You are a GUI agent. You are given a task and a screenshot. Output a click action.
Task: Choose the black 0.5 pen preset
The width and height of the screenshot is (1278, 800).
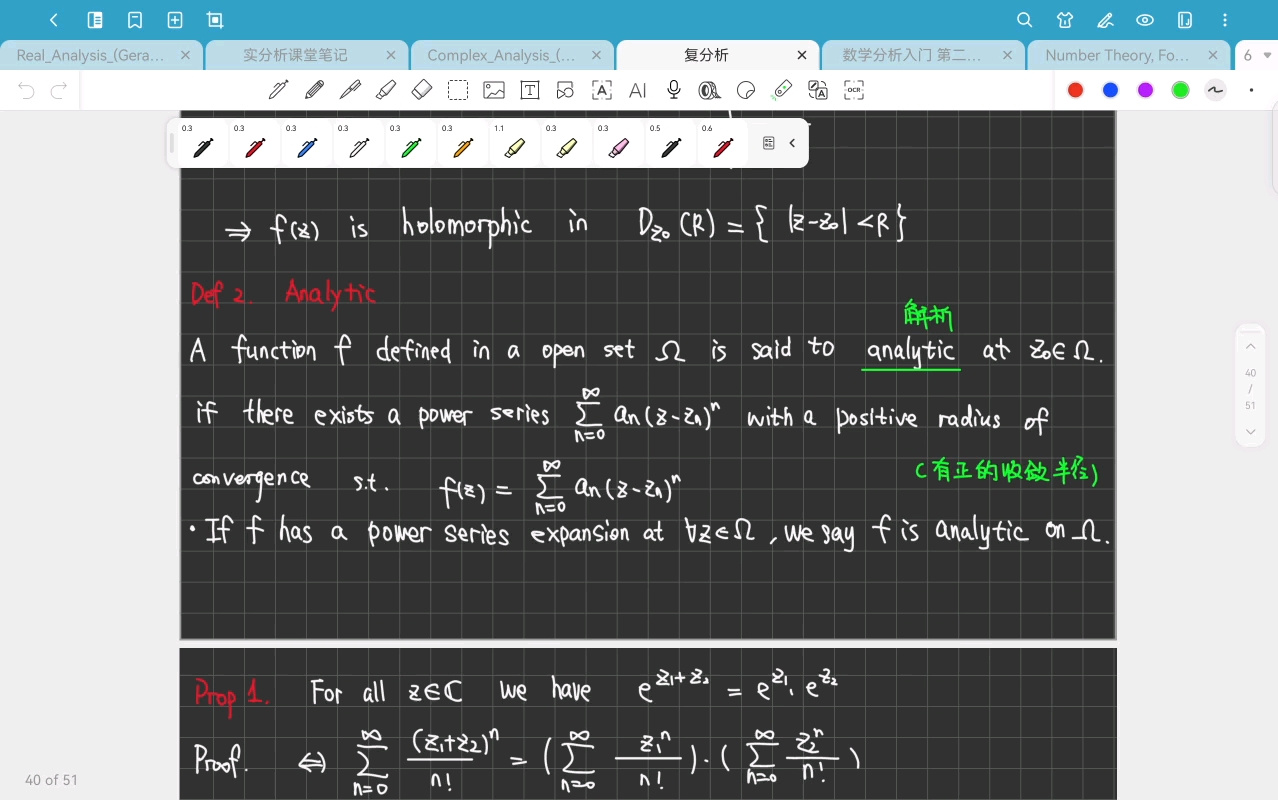coord(671,144)
